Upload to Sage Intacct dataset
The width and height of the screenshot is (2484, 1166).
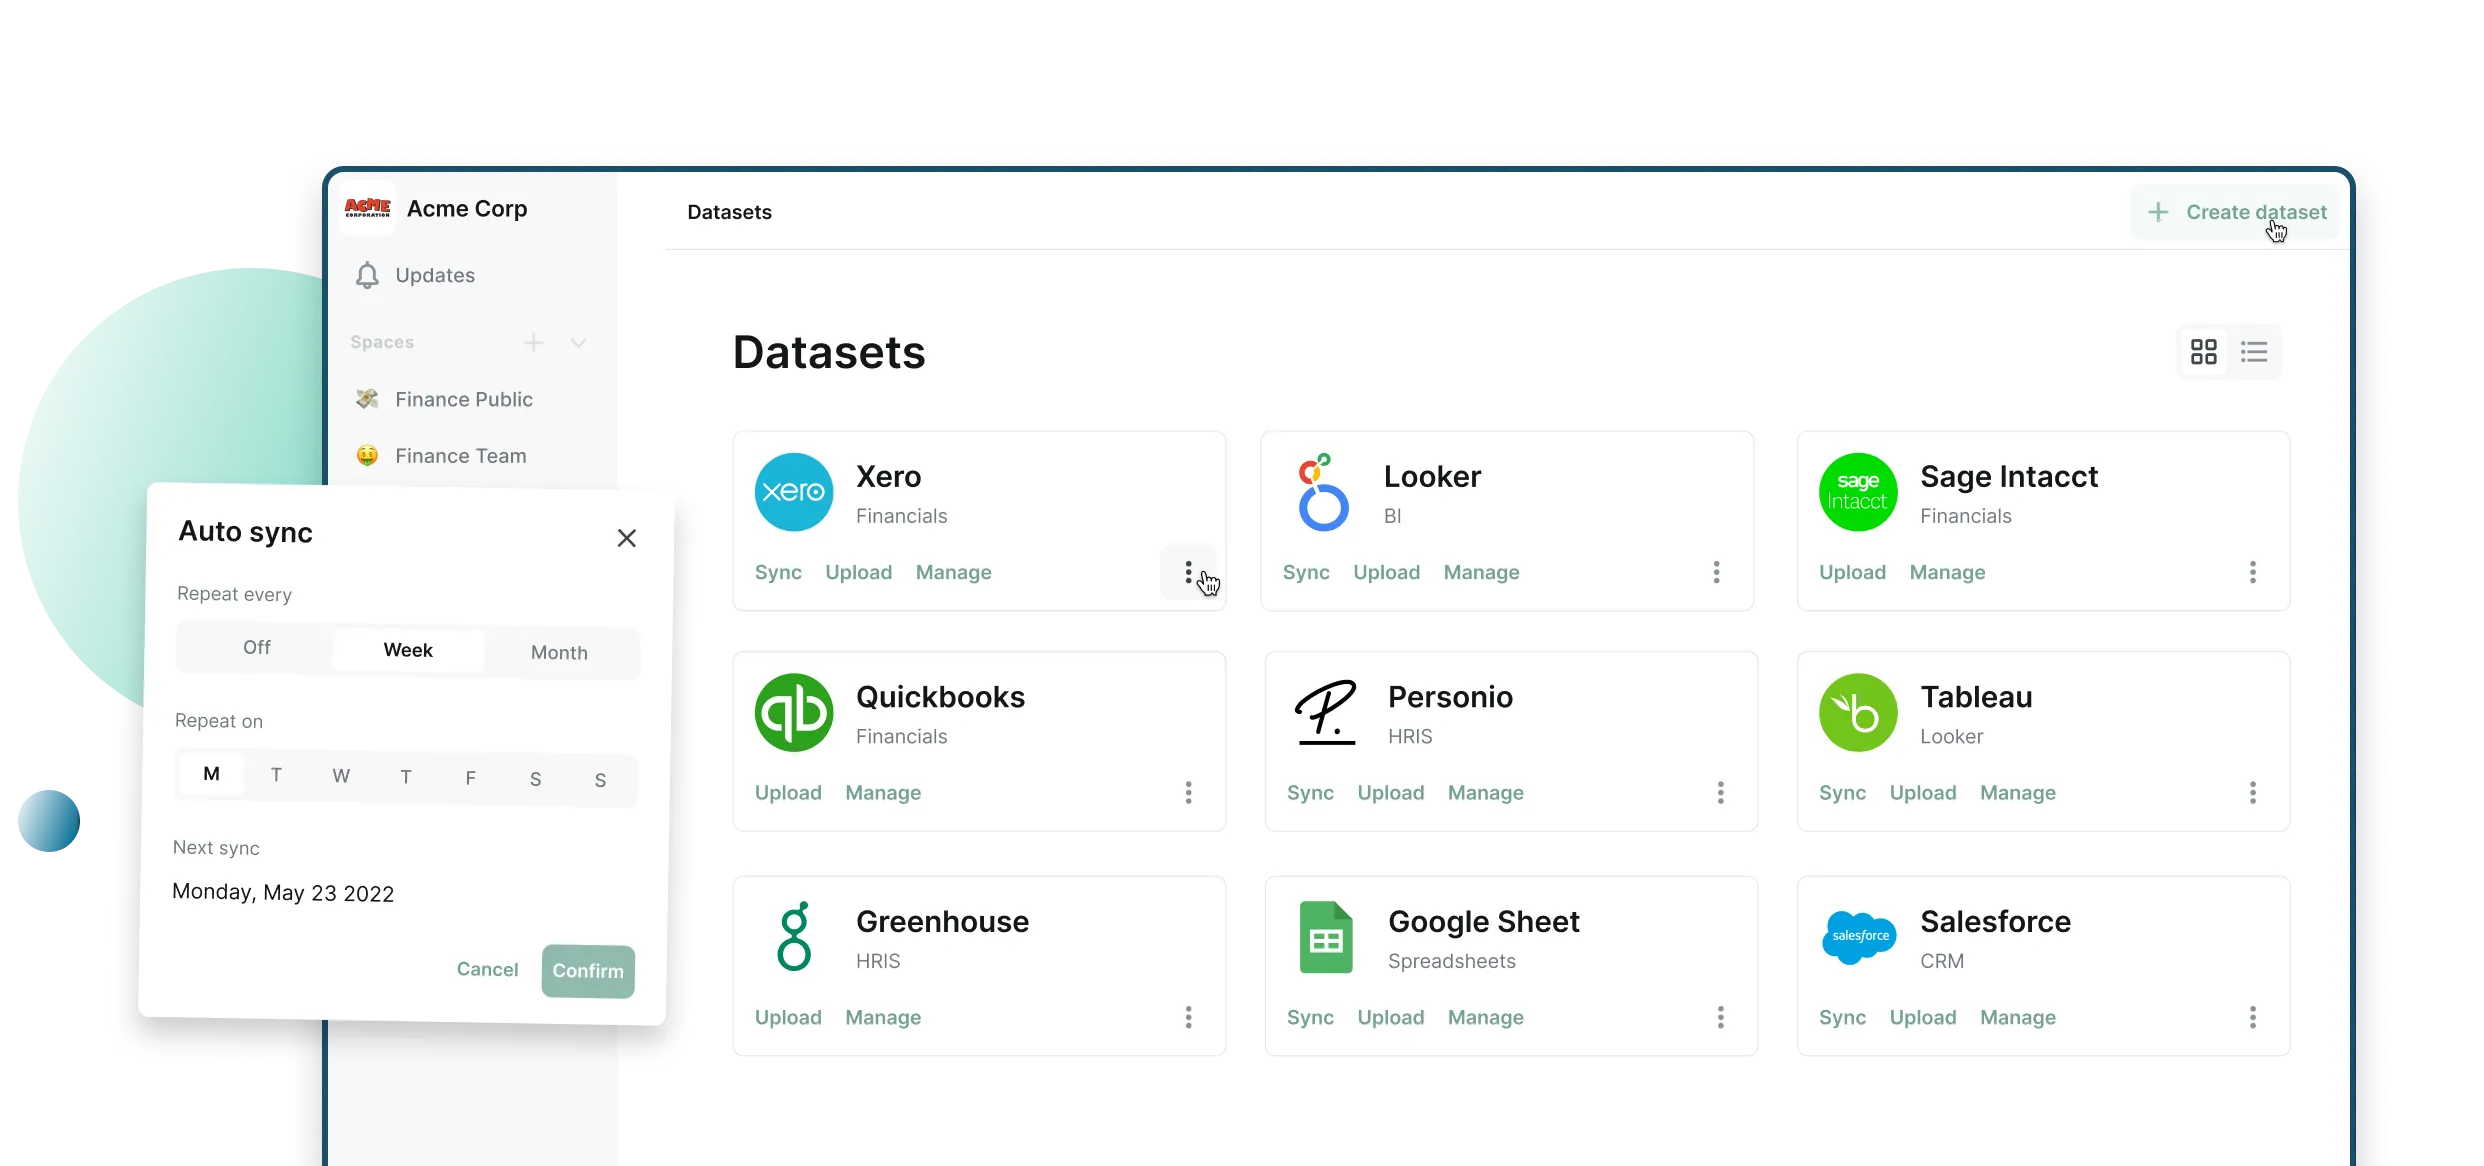point(1852,572)
